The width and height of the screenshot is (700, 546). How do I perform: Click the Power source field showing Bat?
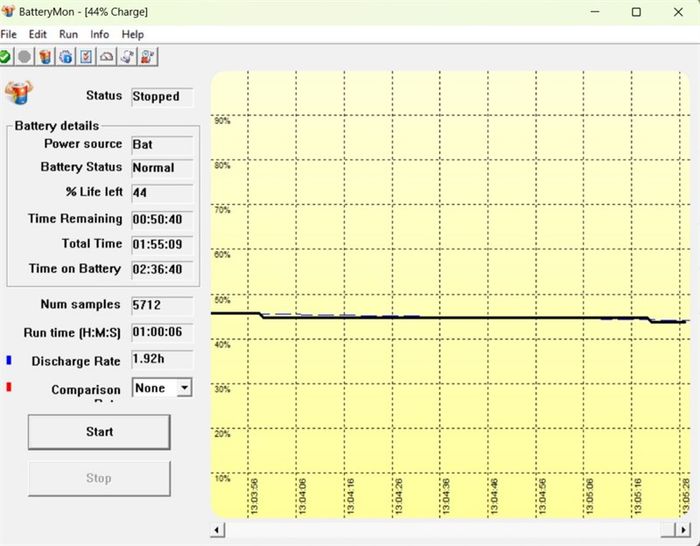click(162, 145)
